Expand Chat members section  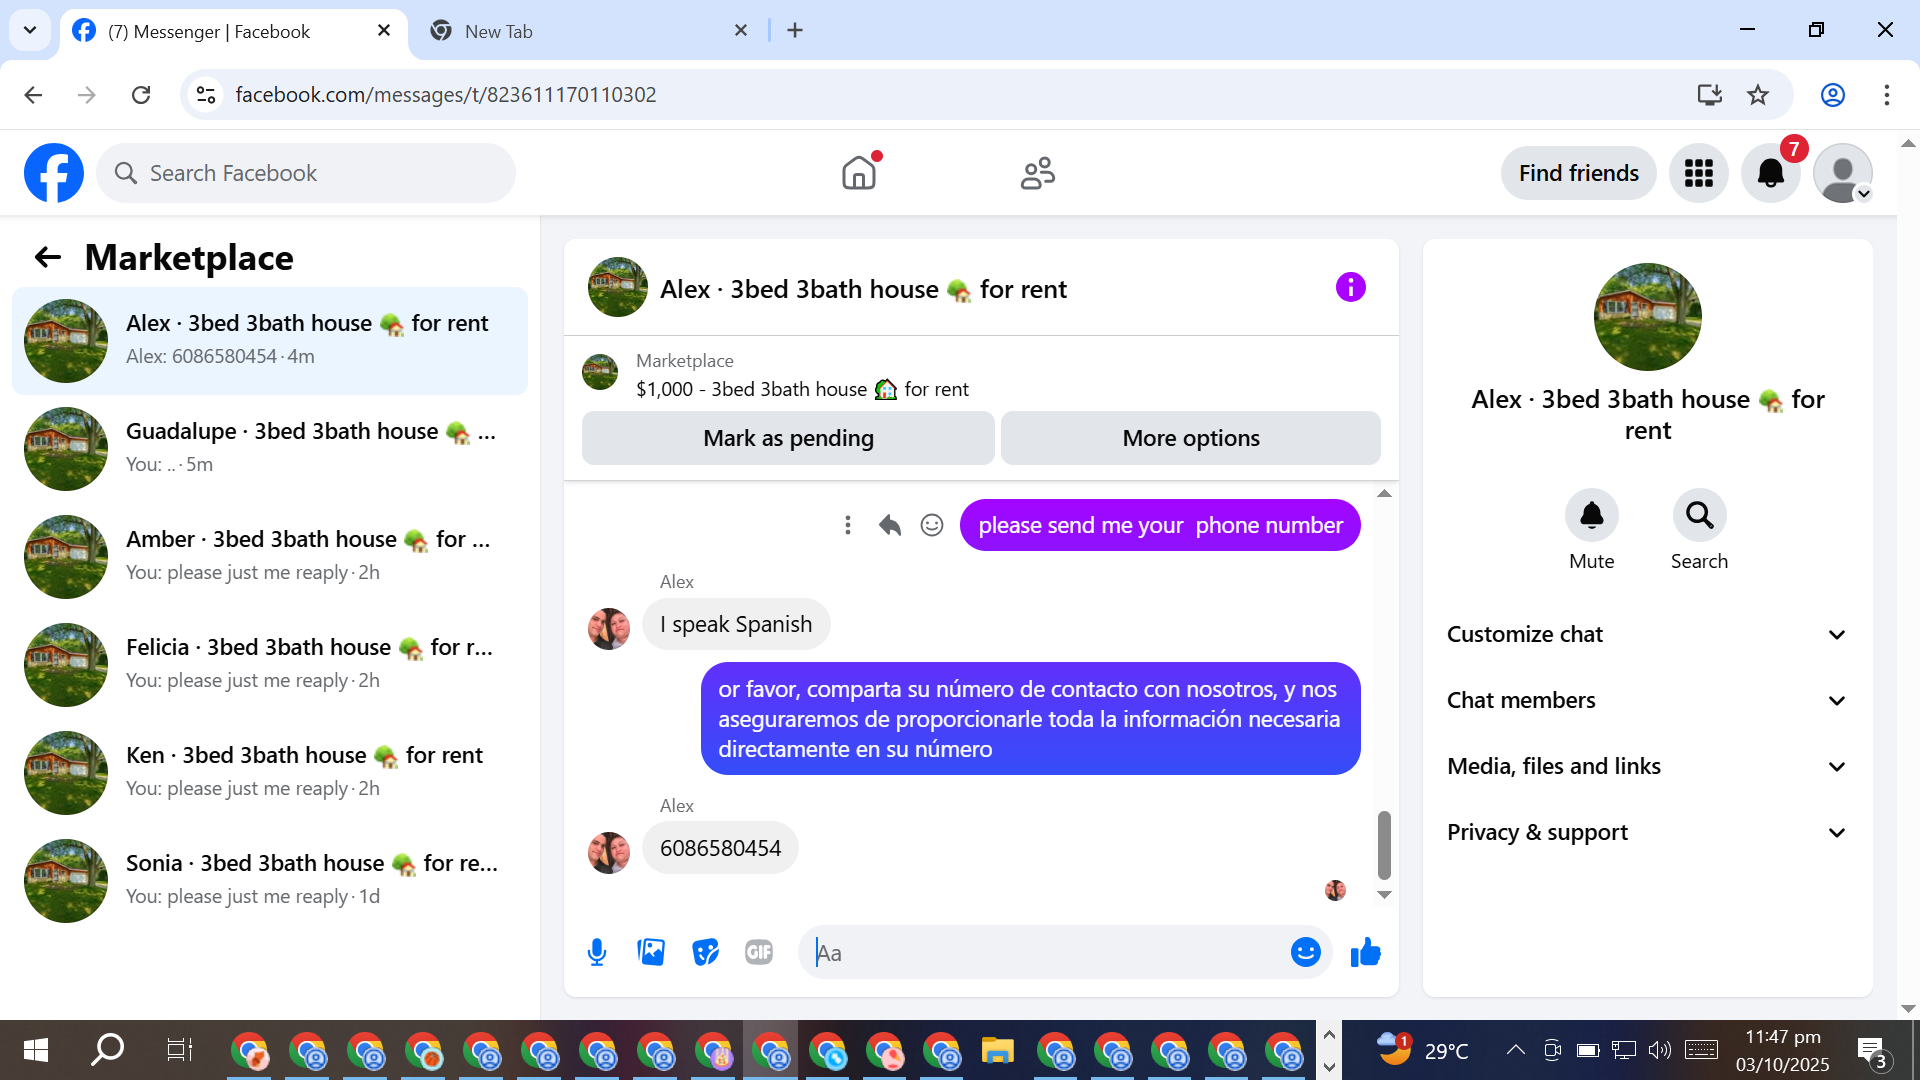tap(1647, 701)
